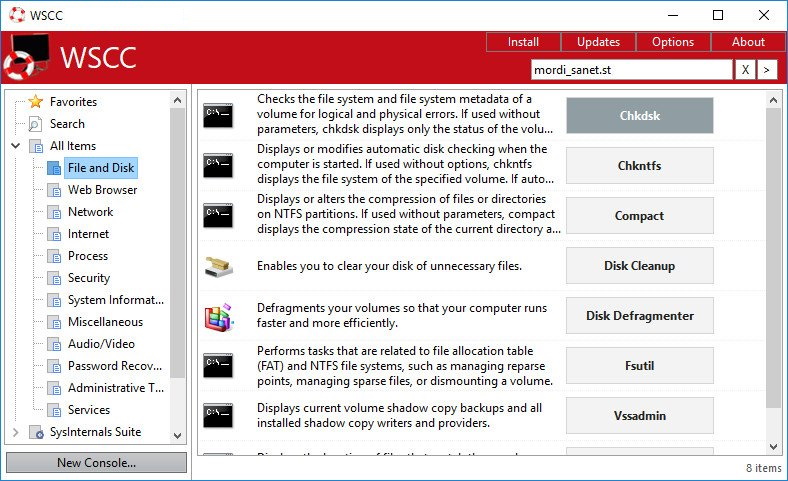Select Internet category

click(88, 234)
